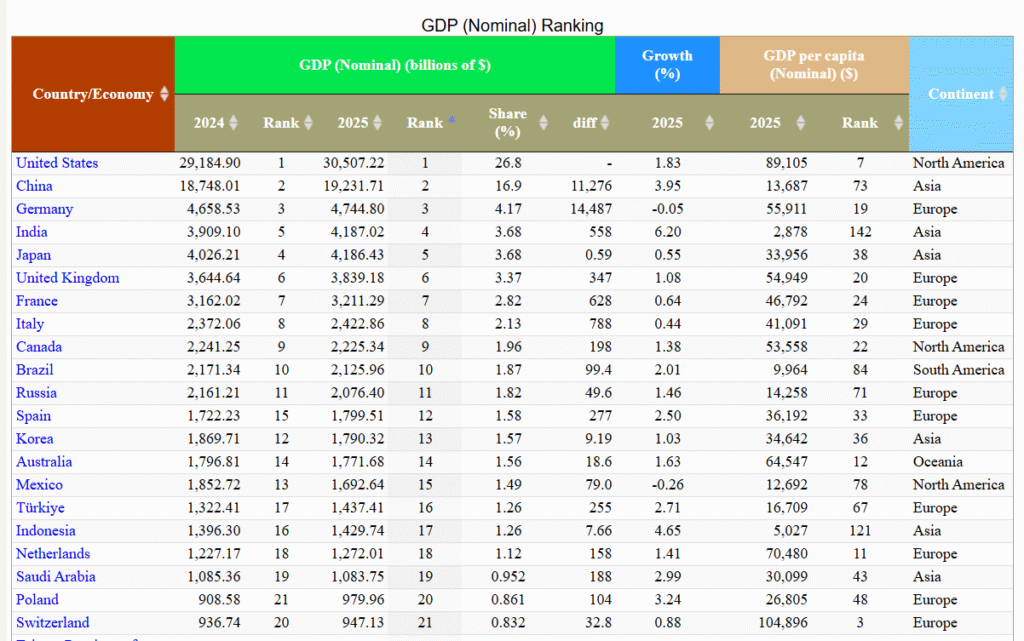The height and width of the screenshot is (641, 1024).
Task: Open the United States link
Action: (57, 163)
